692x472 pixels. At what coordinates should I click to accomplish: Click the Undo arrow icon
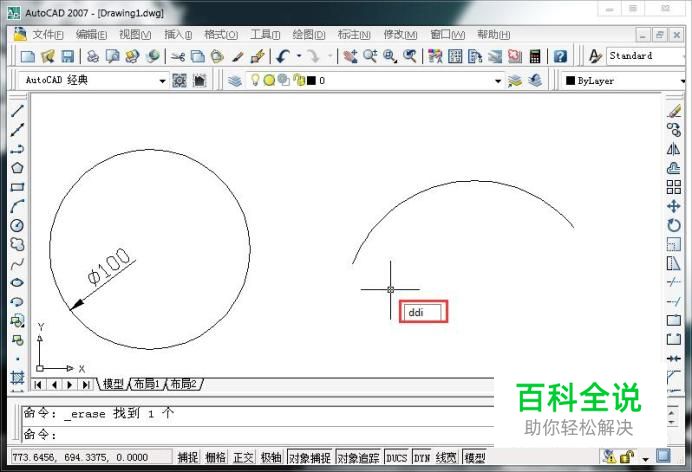pos(283,56)
